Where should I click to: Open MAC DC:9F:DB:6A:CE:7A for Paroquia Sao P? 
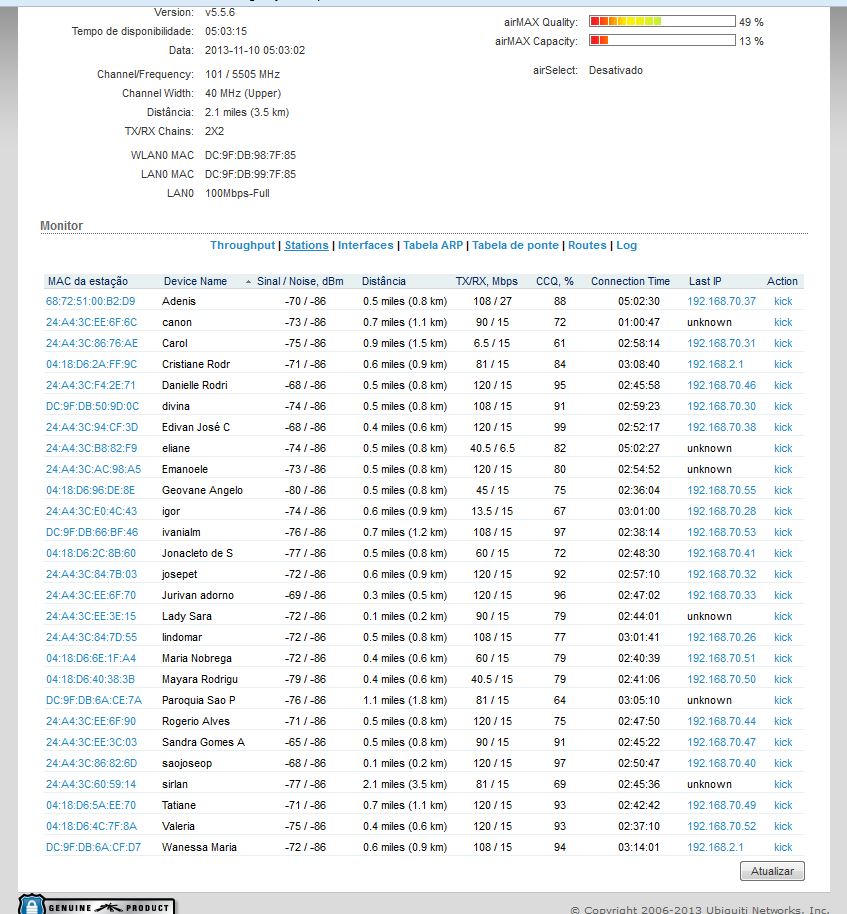coord(94,700)
